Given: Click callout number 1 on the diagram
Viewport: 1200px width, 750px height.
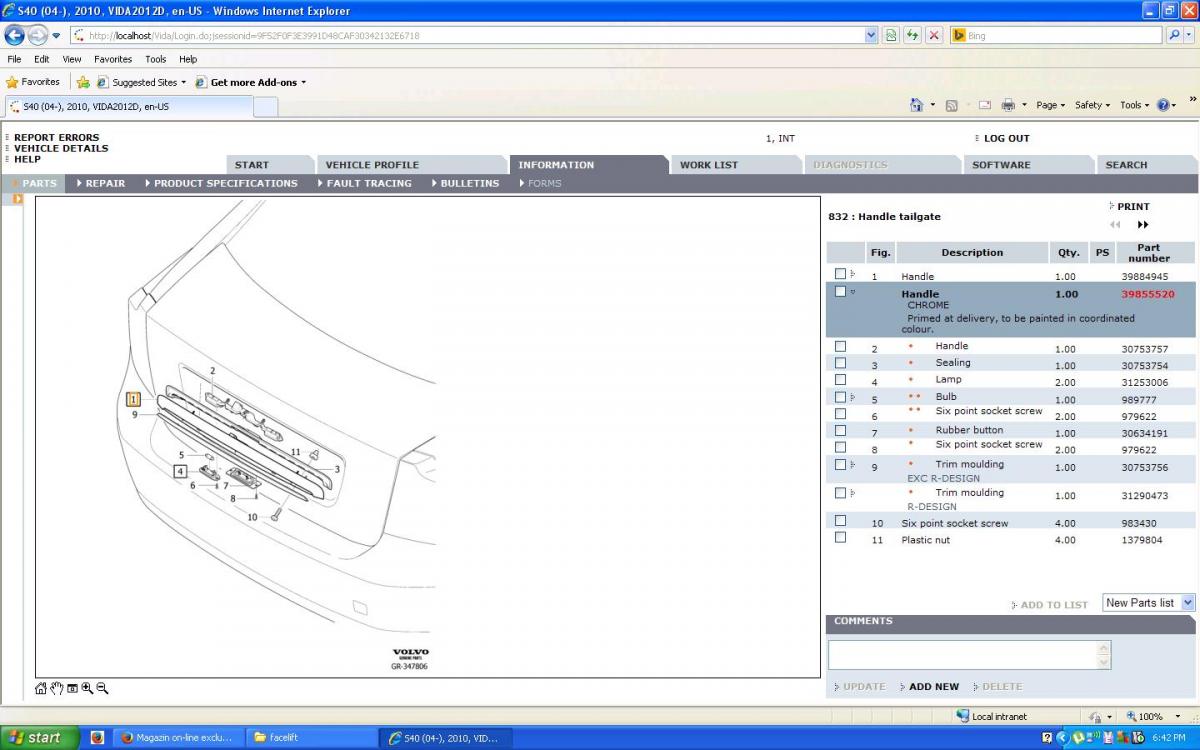Looking at the screenshot, I should click(133, 399).
